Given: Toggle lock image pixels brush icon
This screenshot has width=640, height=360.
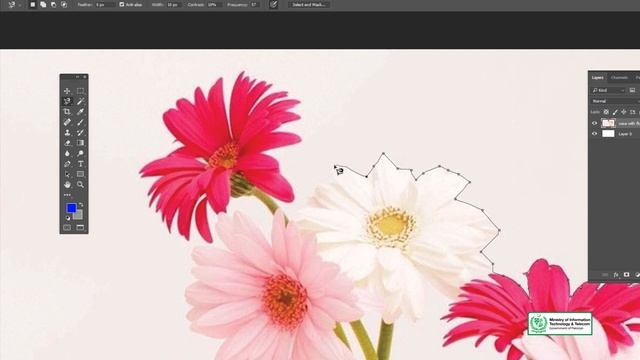Looking at the screenshot, I should click(x=615, y=112).
